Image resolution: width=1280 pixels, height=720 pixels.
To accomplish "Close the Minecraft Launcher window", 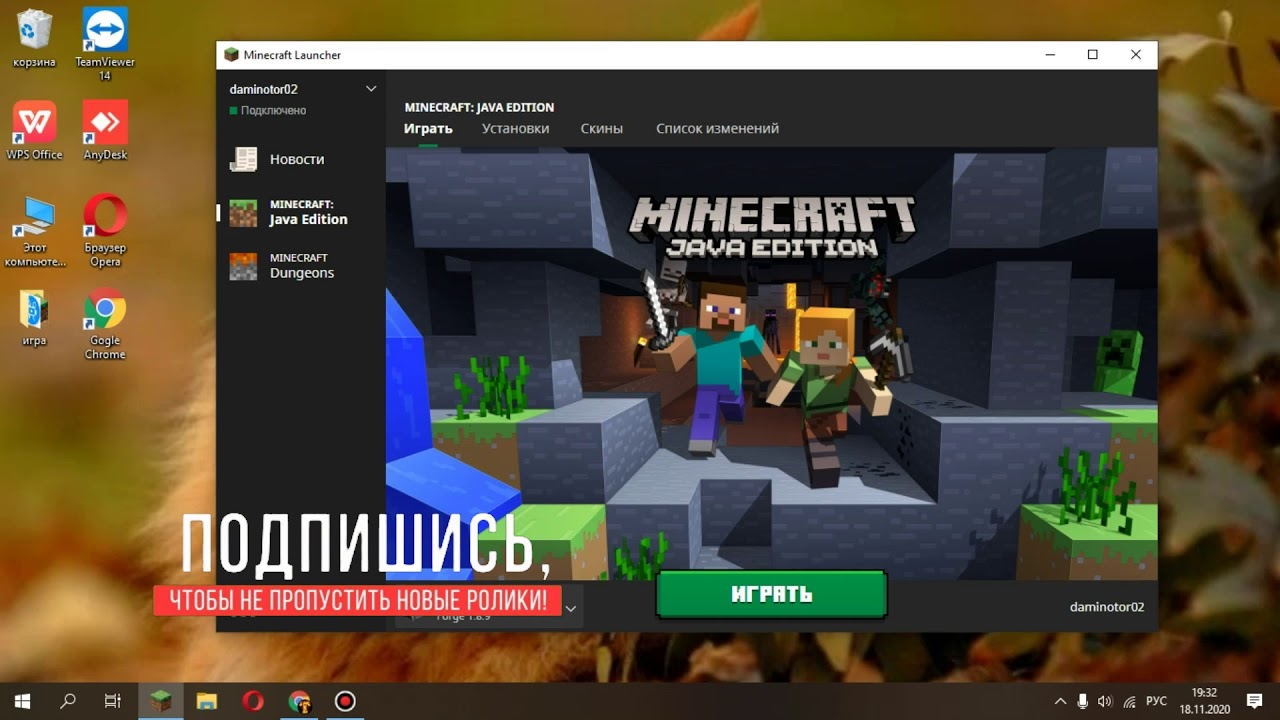I will coord(1135,55).
